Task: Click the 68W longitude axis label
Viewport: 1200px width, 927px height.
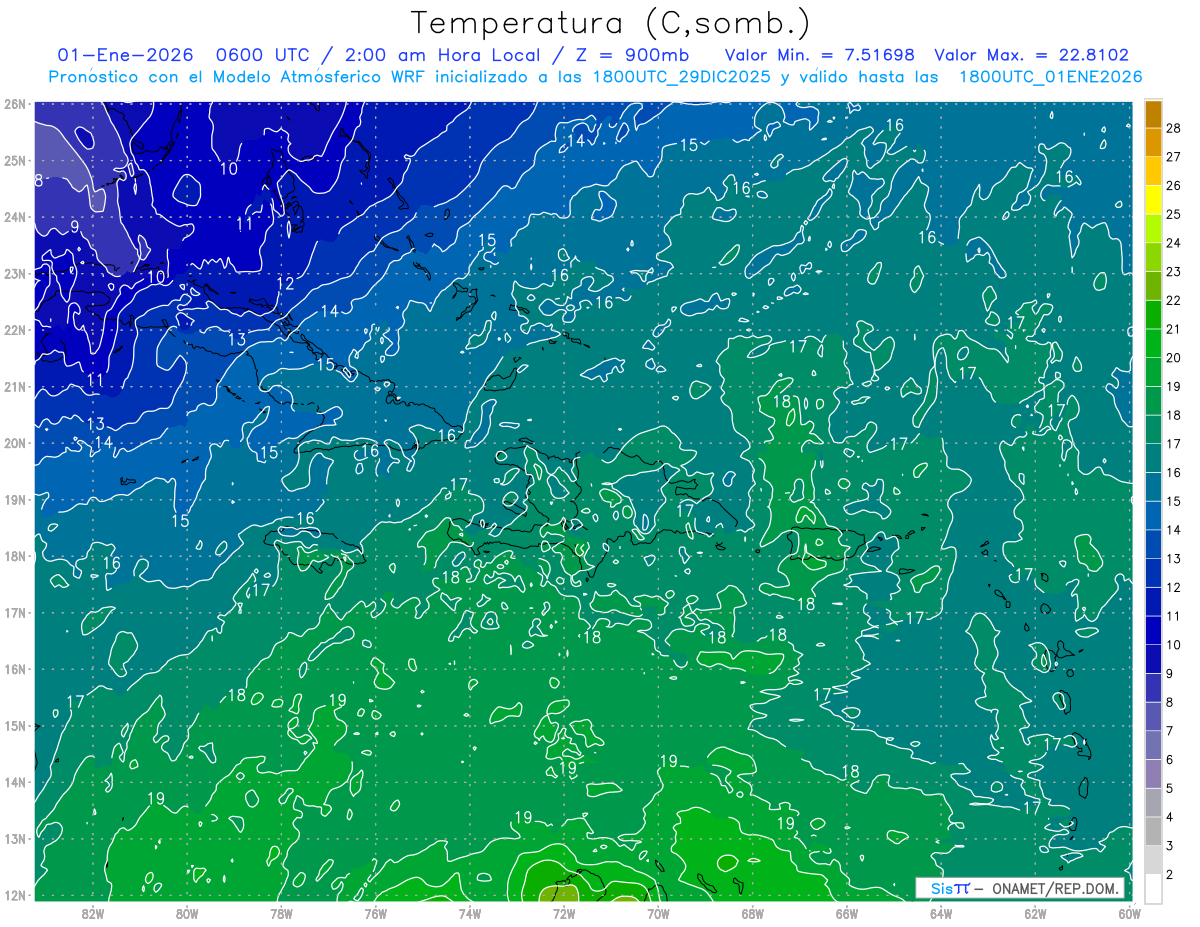Action: click(753, 913)
